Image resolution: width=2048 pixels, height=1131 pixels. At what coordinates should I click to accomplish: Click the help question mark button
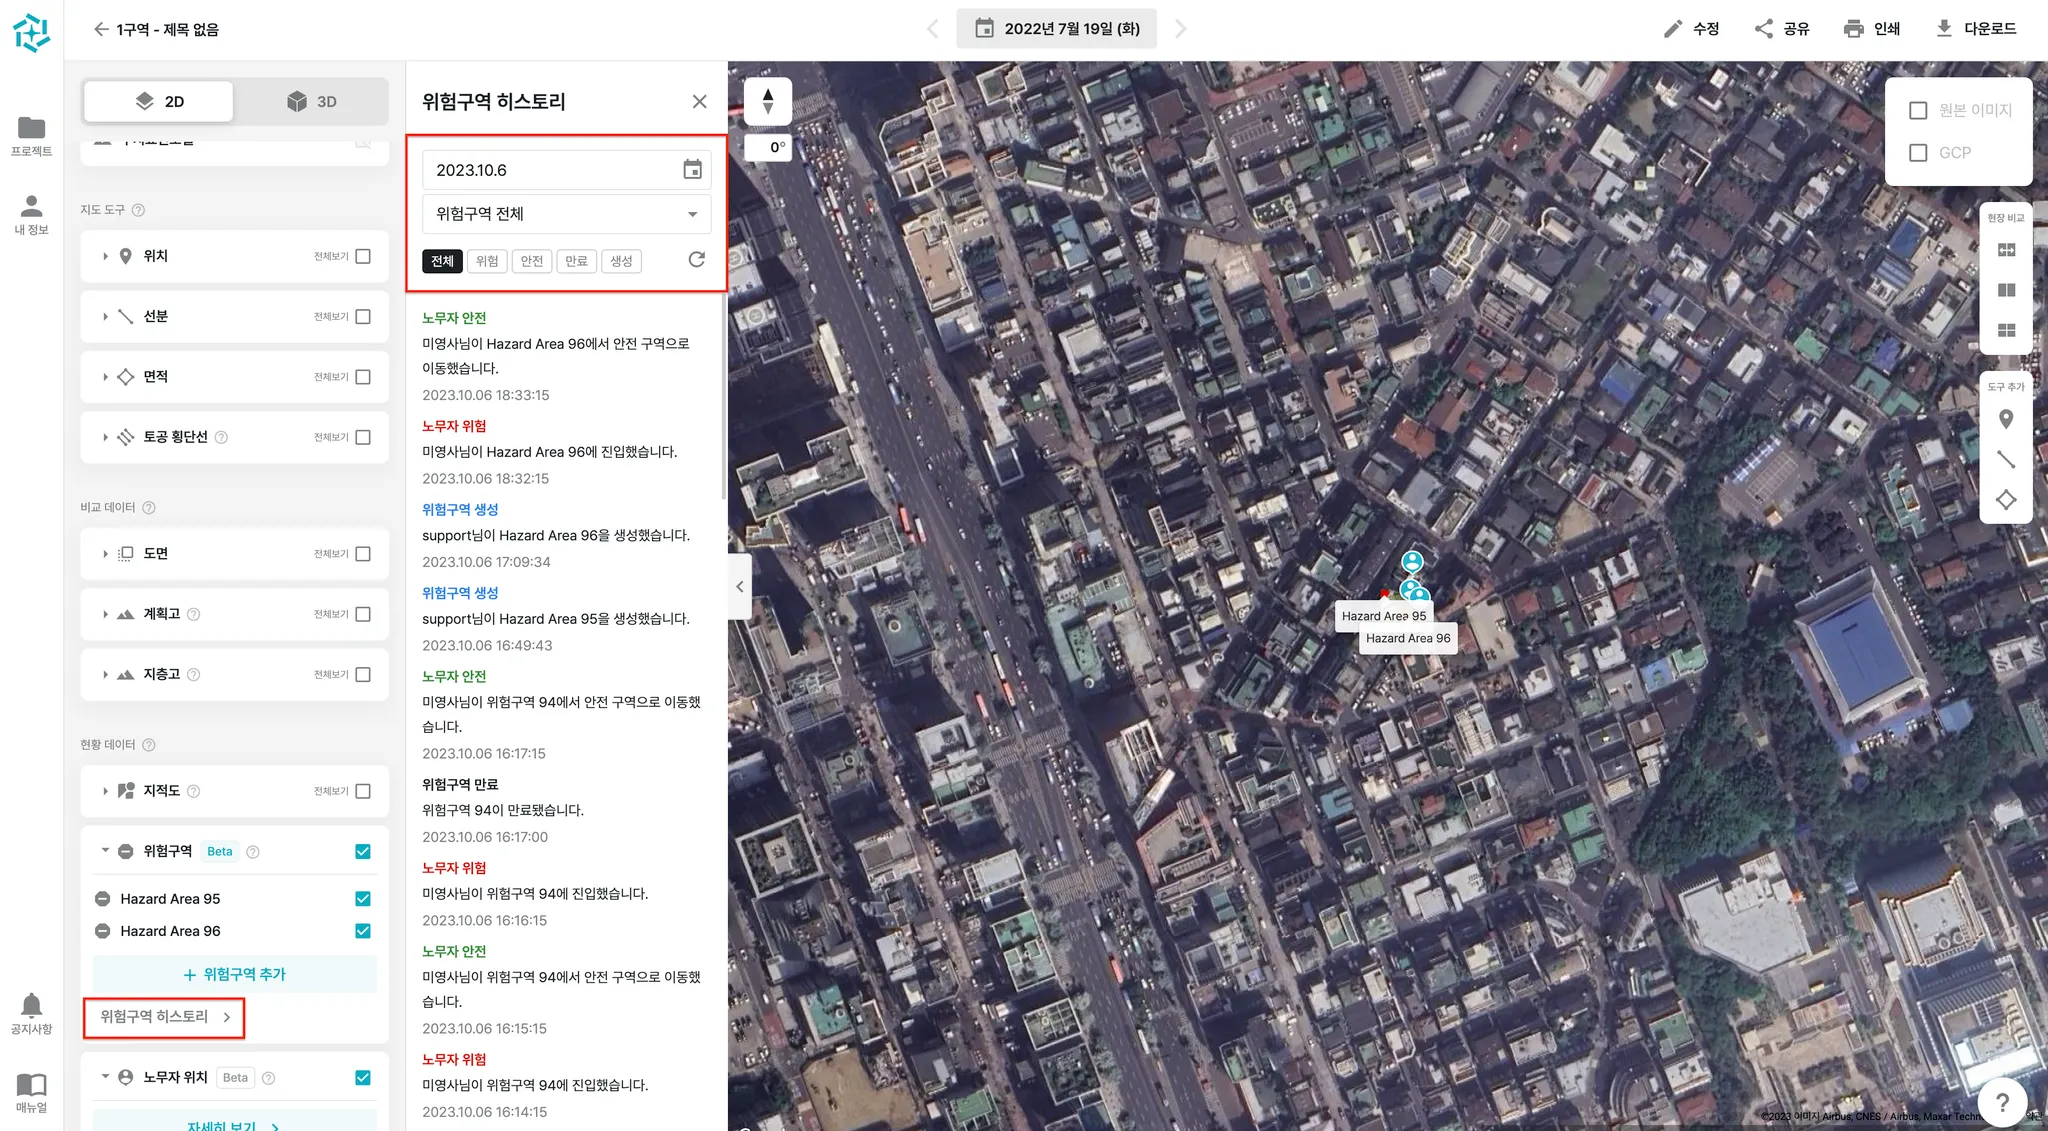(2002, 1102)
